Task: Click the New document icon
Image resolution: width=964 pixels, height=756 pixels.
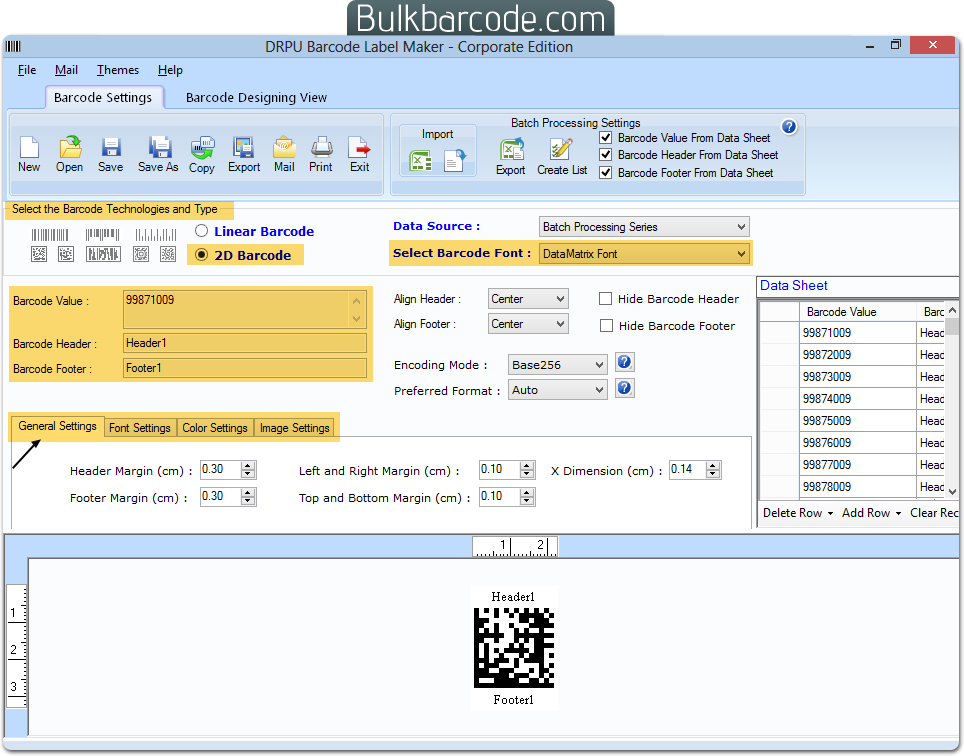Action: [29, 148]
